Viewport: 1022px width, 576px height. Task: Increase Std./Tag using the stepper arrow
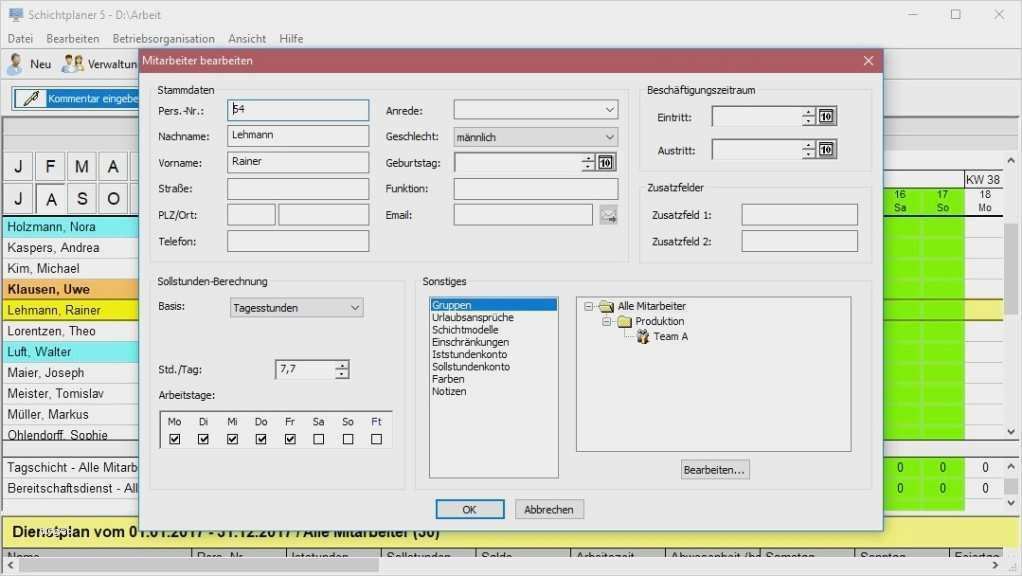pyautogui.click(x=341, y=365)
